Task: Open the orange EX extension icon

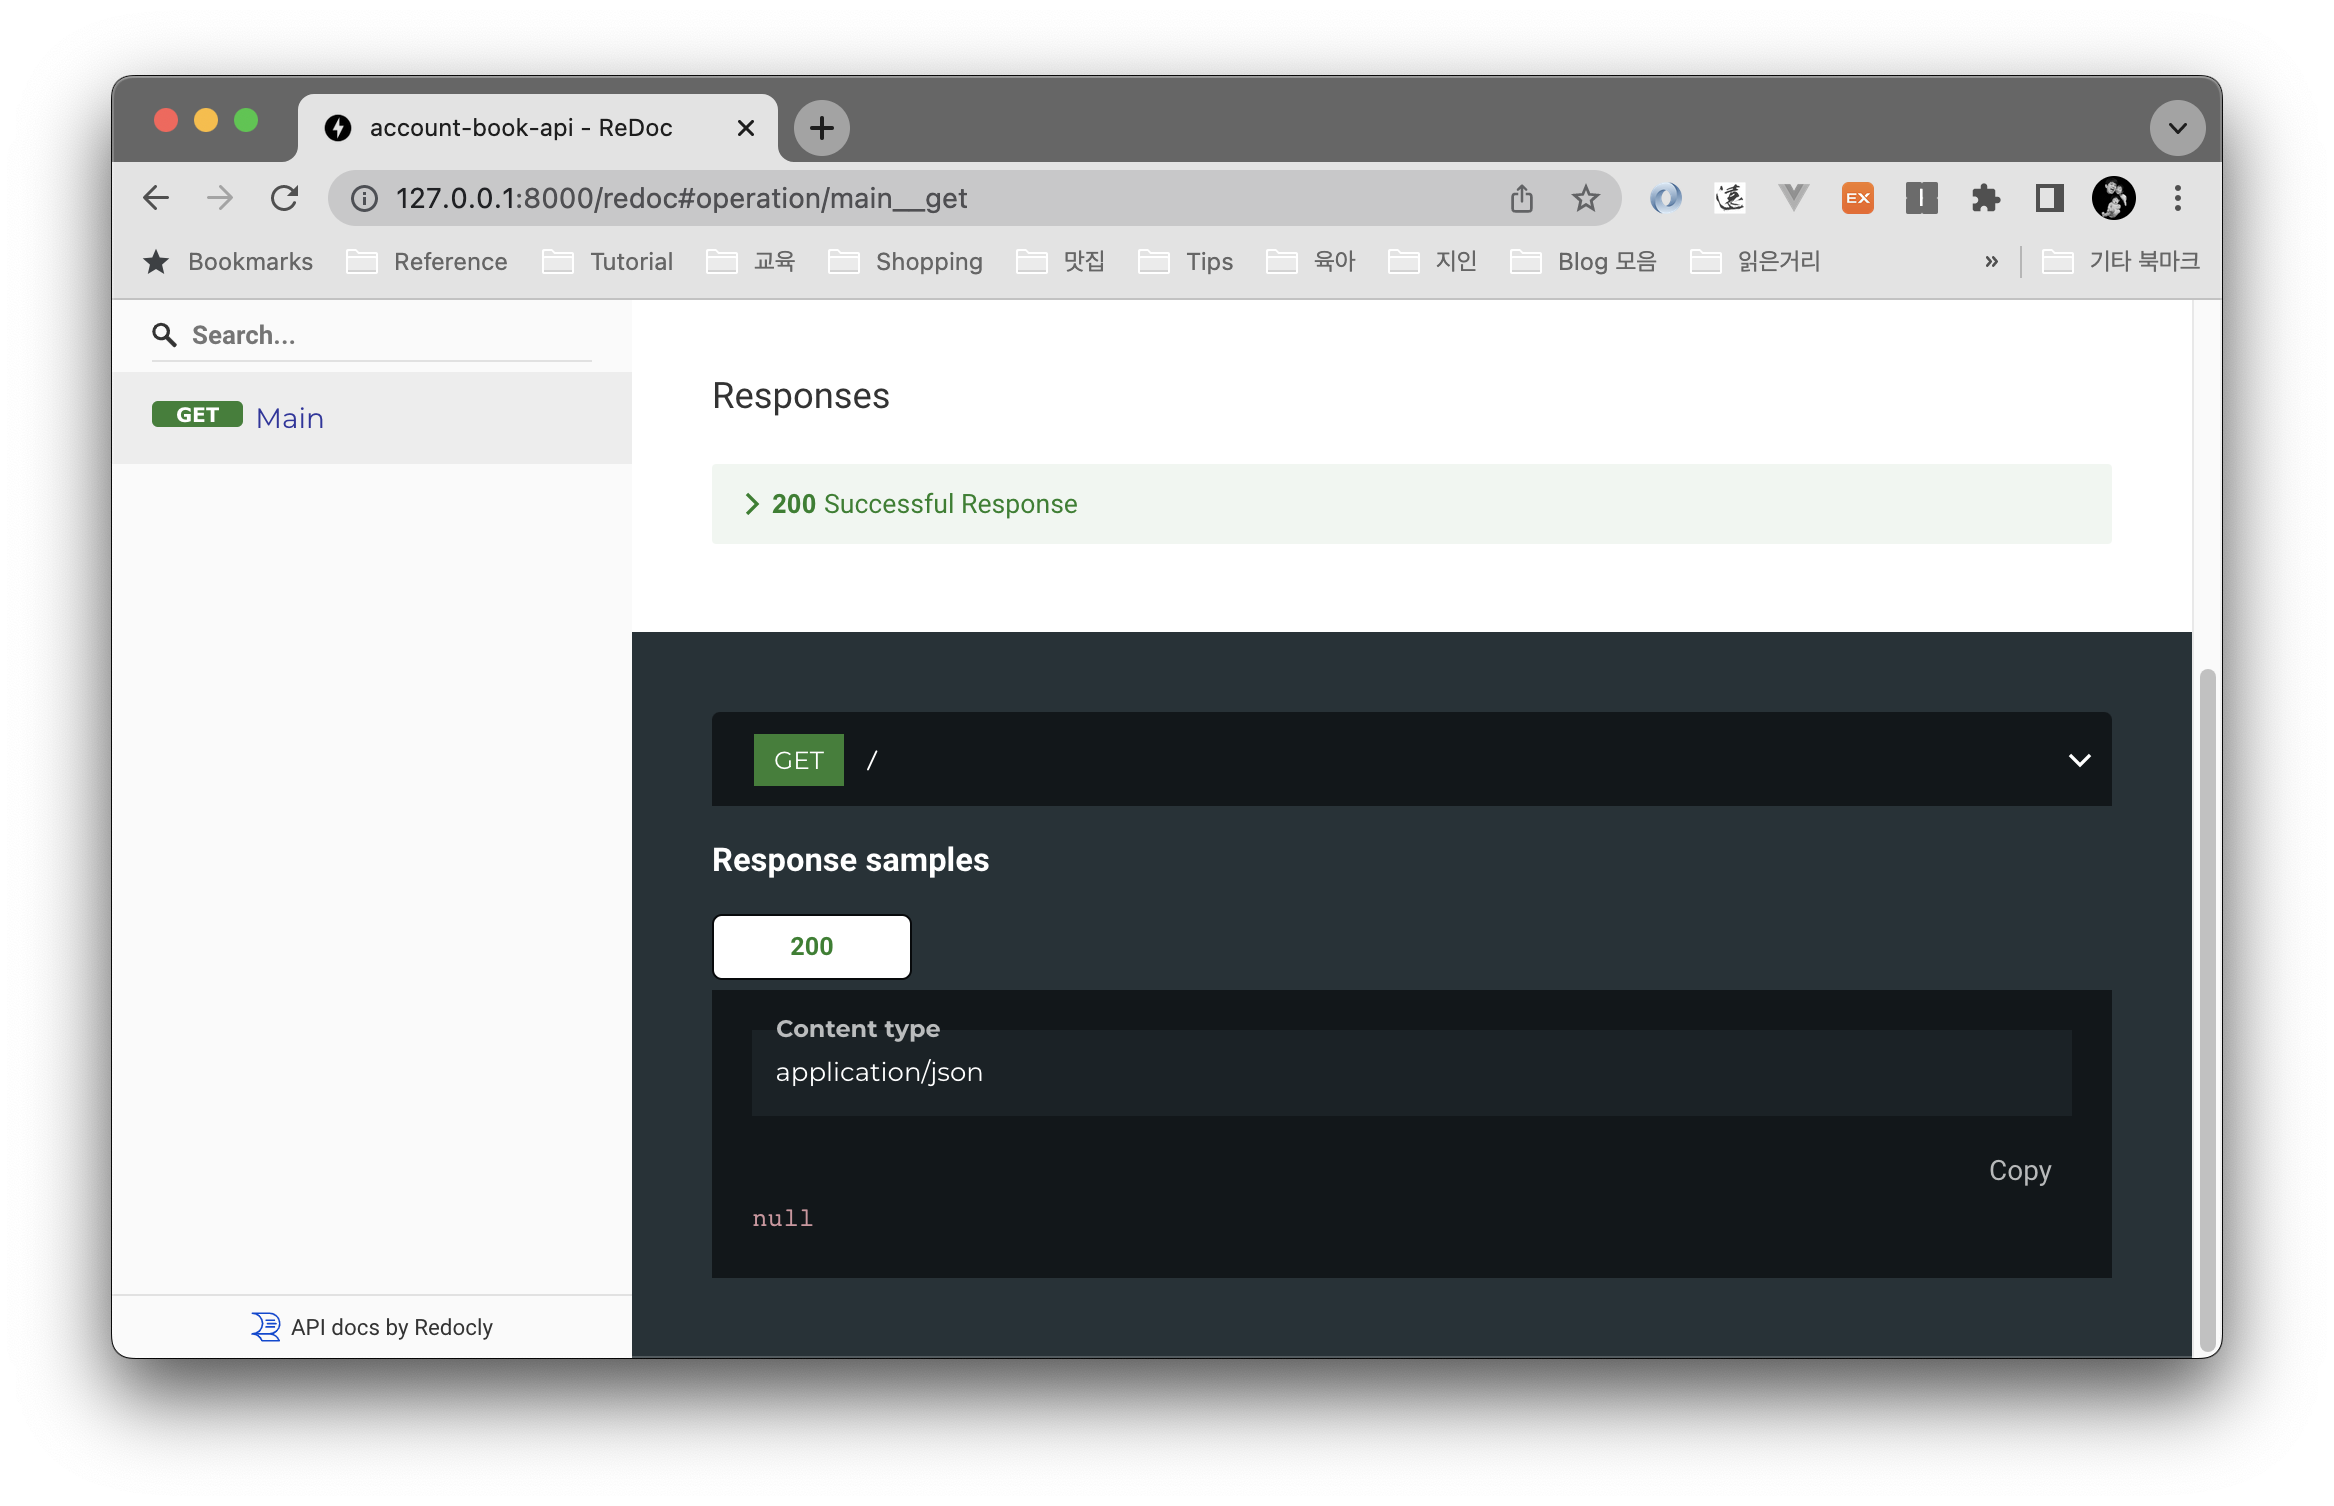Action: click(1857, 198)
